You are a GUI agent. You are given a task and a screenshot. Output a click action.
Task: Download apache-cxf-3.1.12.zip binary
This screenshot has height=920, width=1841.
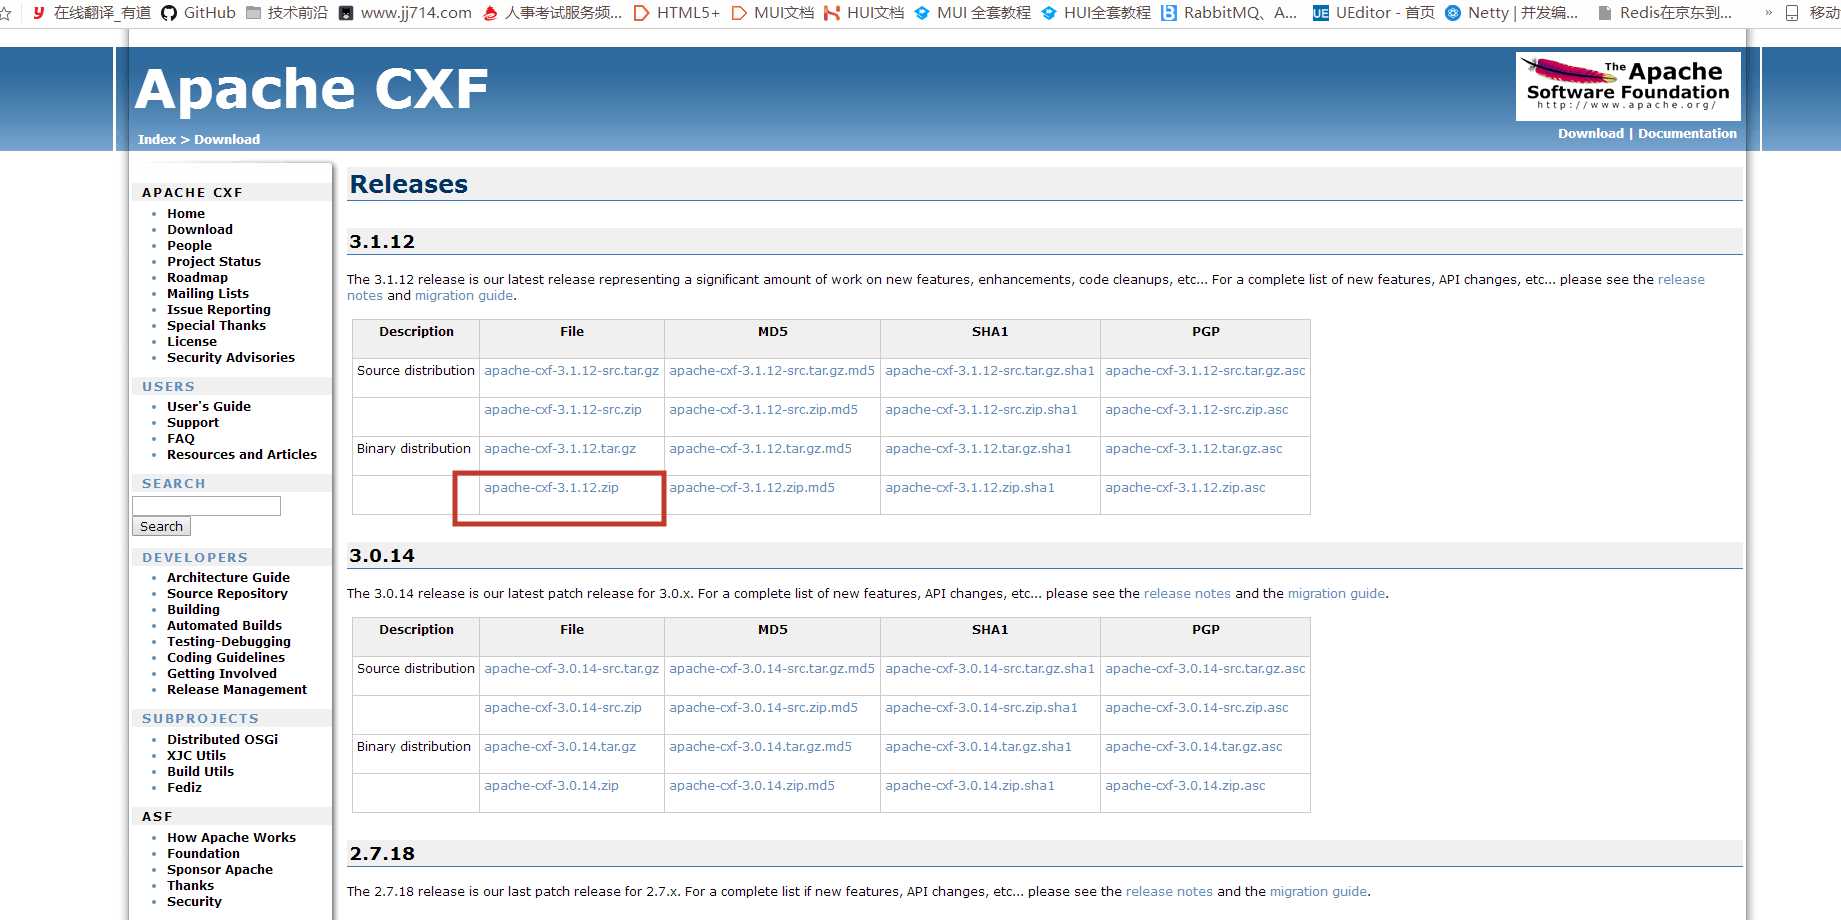(x=552, y=487)
